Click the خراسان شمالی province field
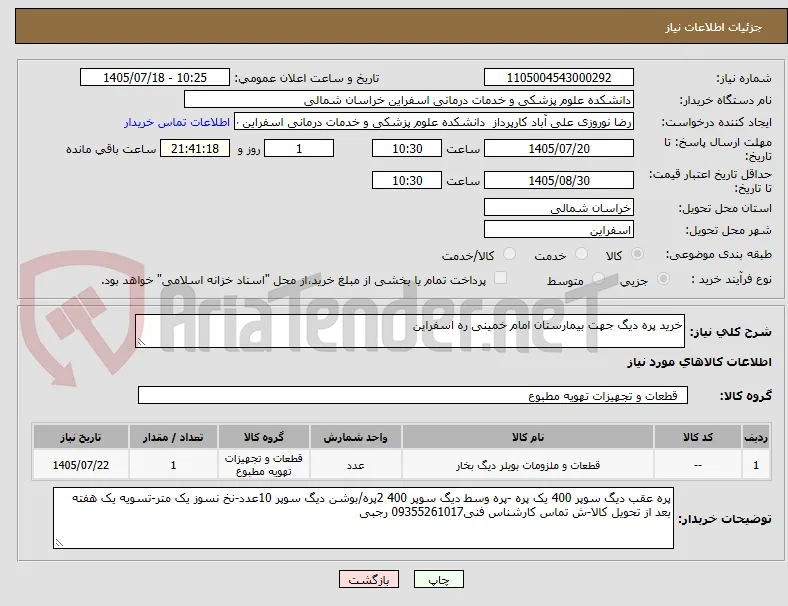Image resolution: width=788 pixels, height=606 pixels. (559, 208)
